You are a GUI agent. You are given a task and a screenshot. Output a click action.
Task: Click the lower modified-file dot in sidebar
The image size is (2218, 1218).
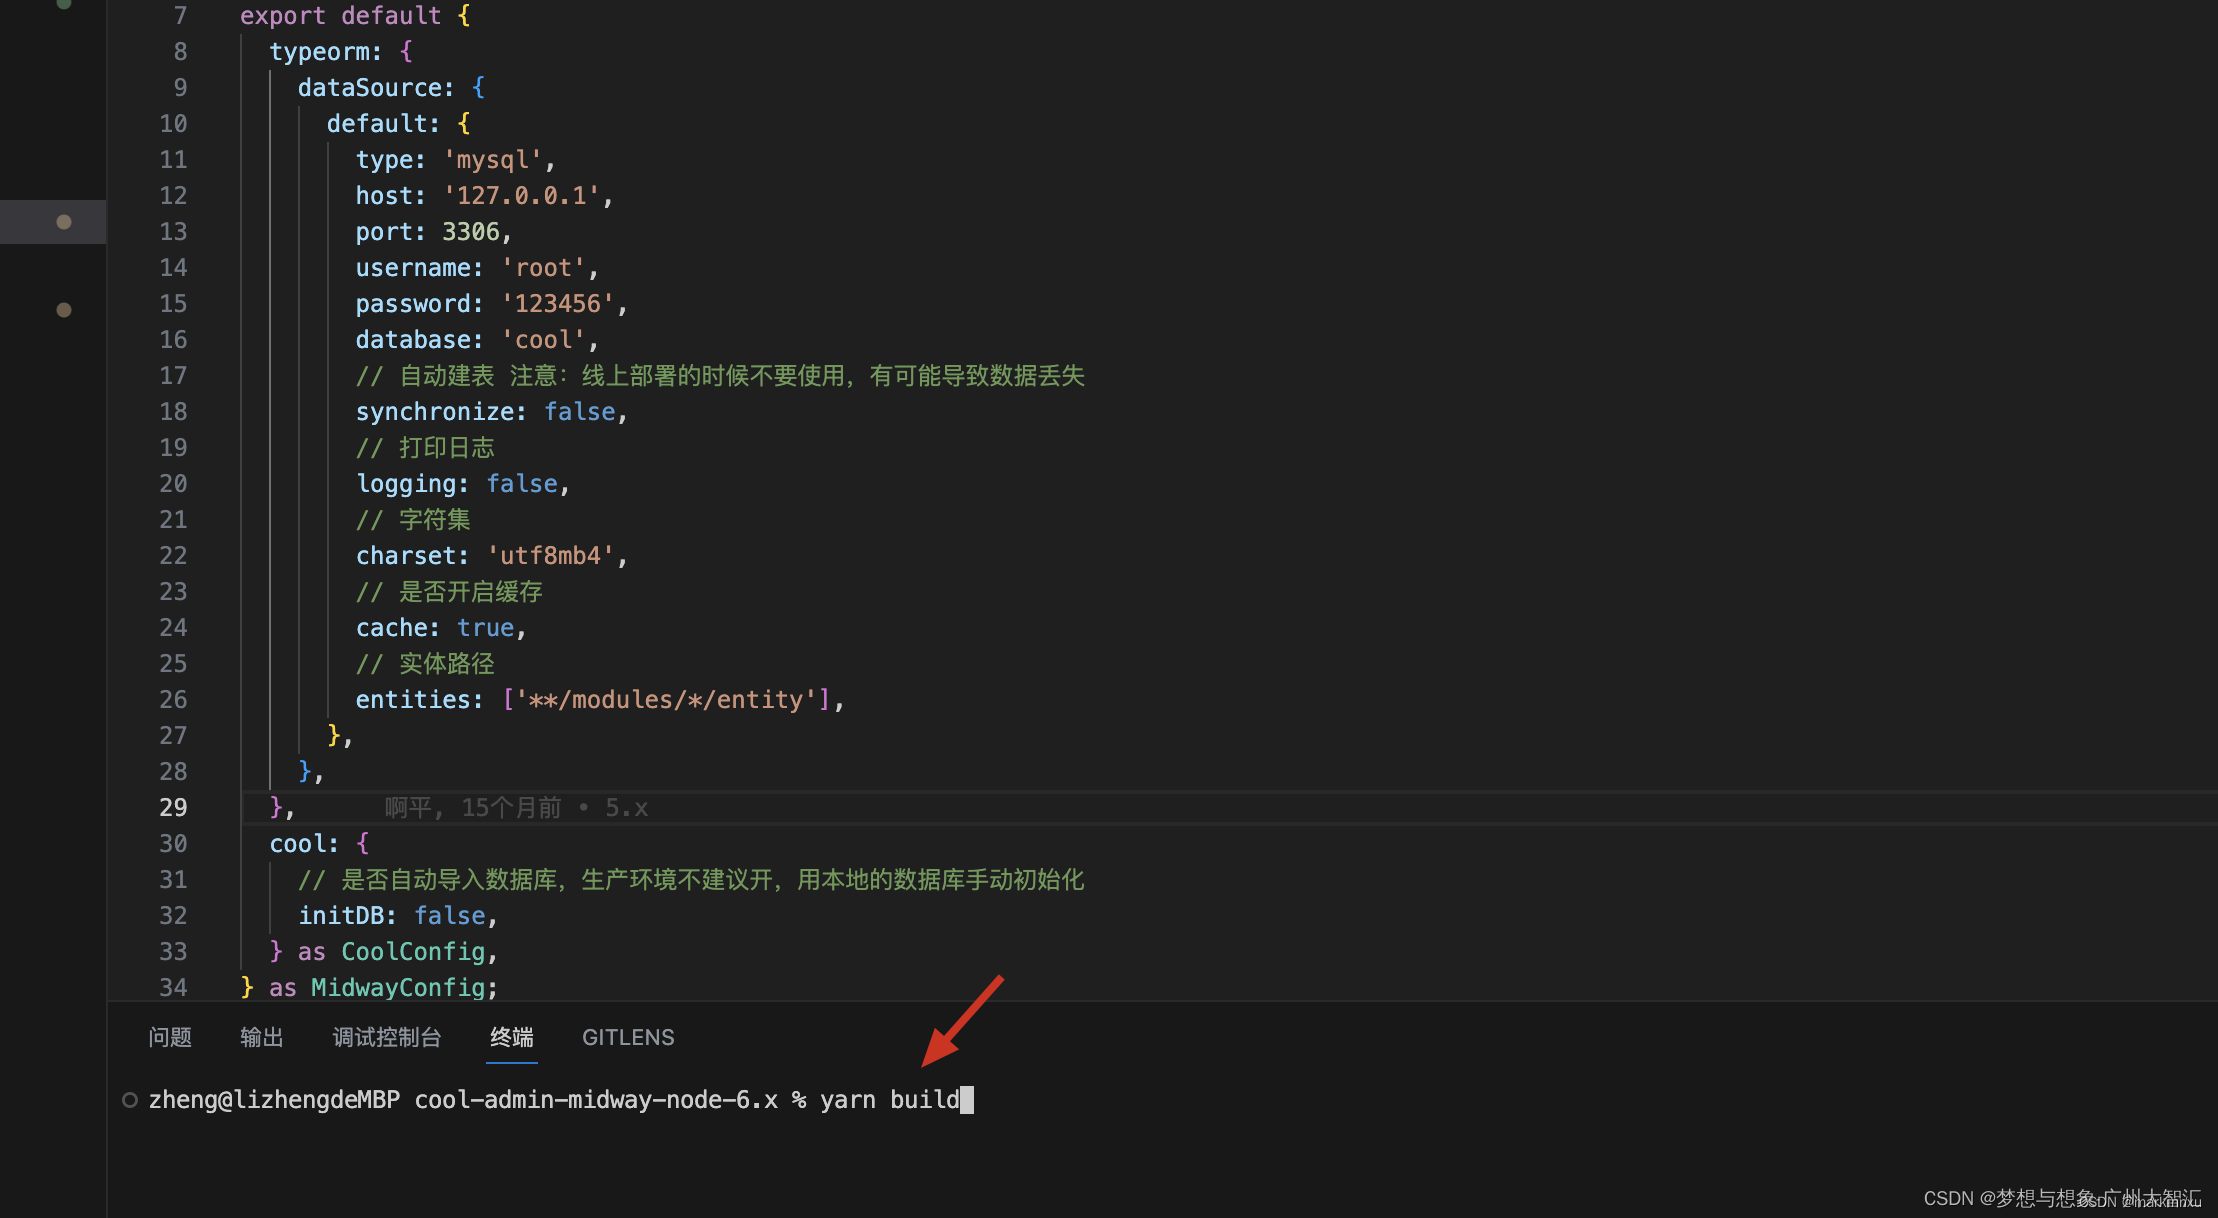tap(64, 310)
